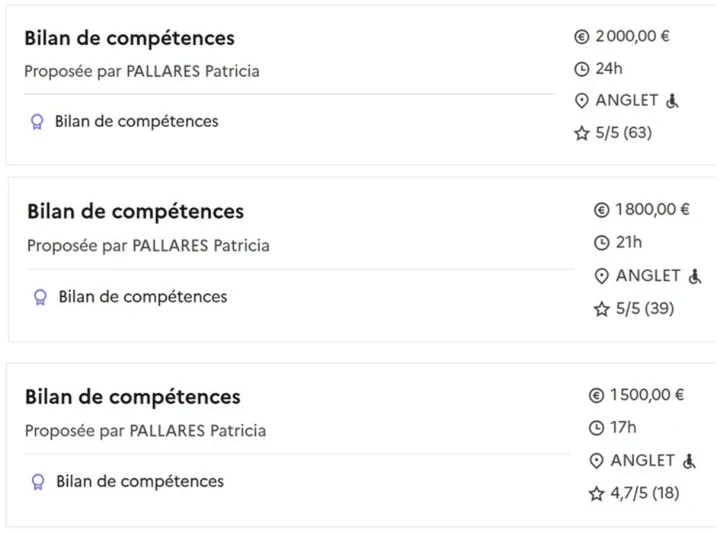Click the wheelchair icon in the 1 500,00 € card

tap(688, 461)
